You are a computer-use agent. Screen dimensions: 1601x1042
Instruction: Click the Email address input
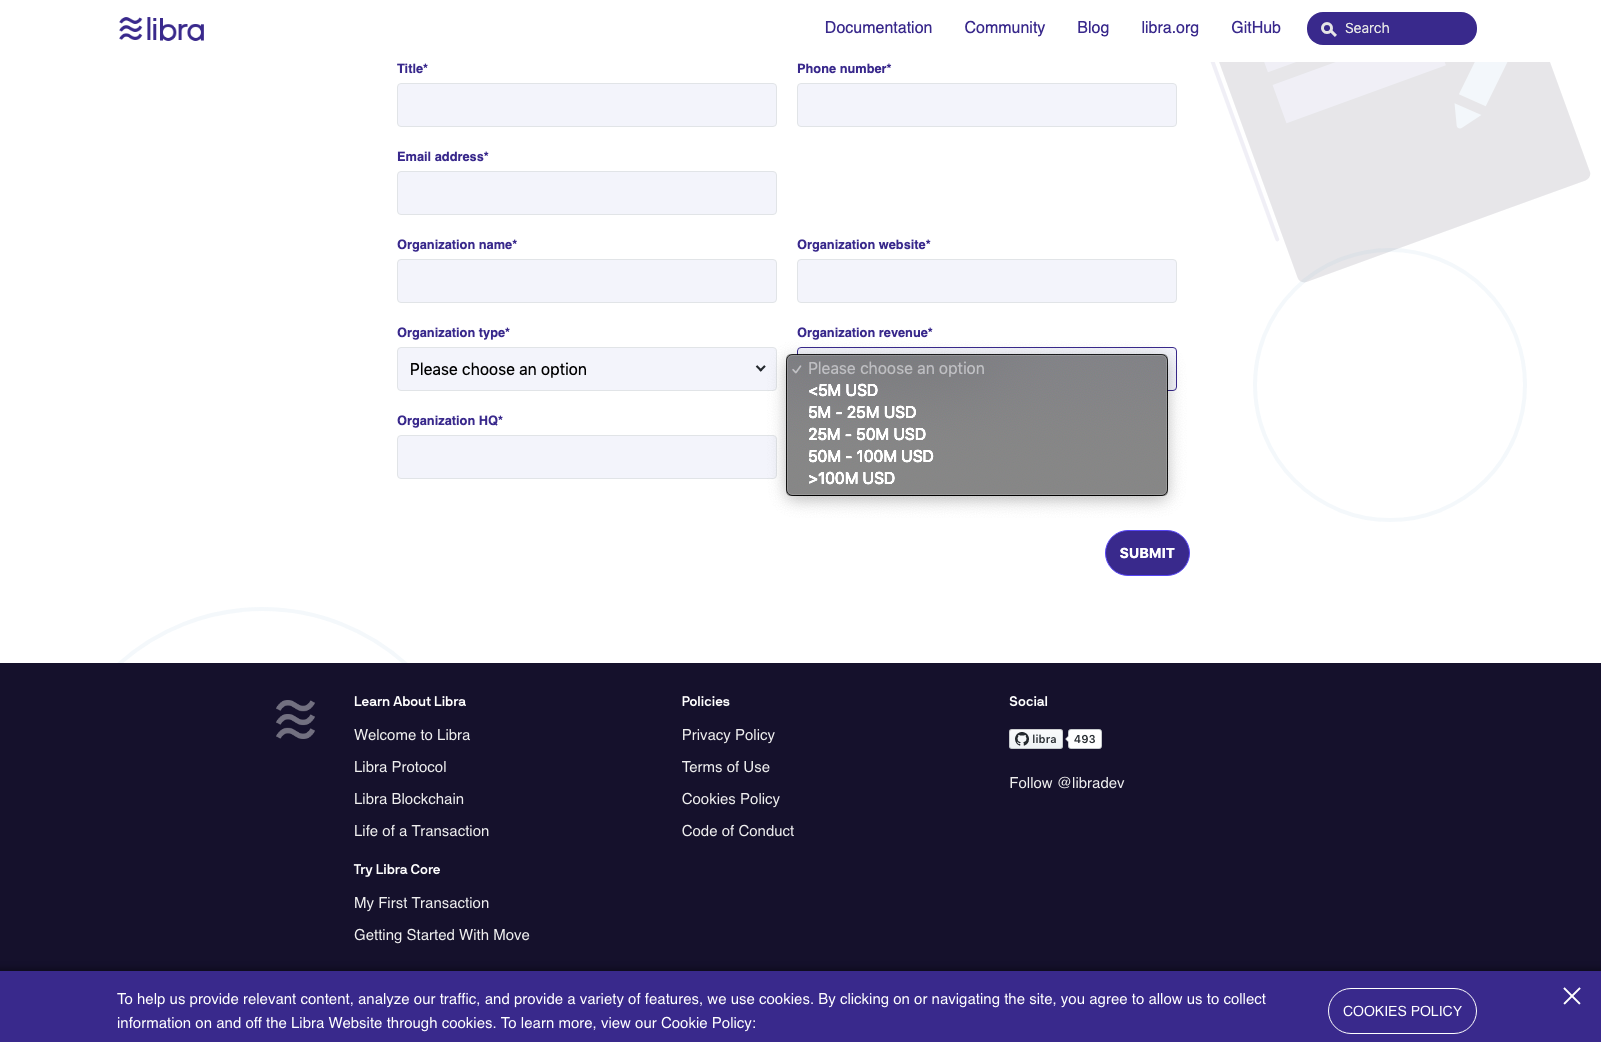(x=587, y=193)
